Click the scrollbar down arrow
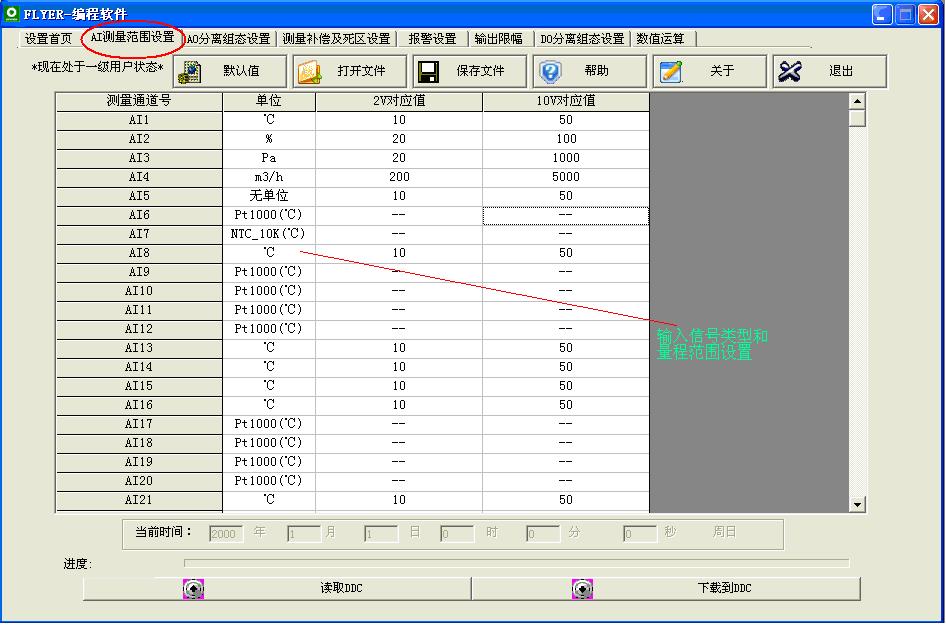Screen dimensions: 946x625 pyautogui.click(x=857, y=505)
